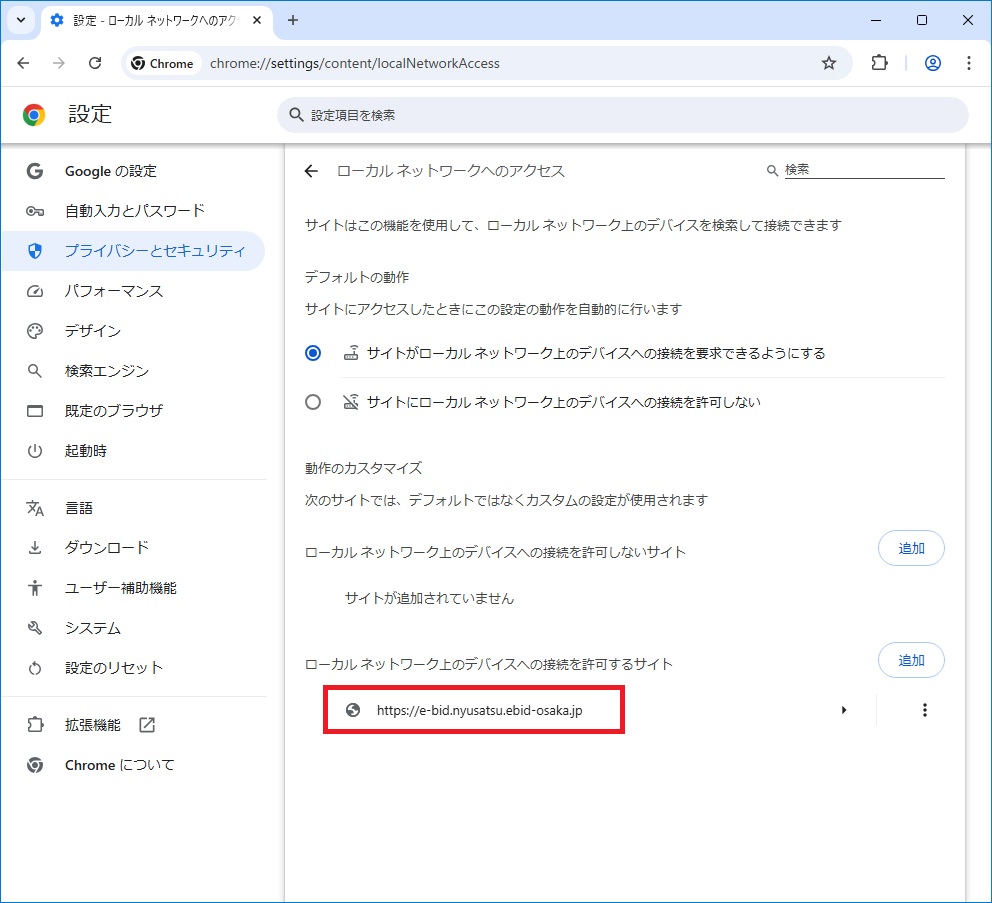The image size is (992, 903).
Task: Select radio to allow sites requesting local network connections
Action: (313, 353)
